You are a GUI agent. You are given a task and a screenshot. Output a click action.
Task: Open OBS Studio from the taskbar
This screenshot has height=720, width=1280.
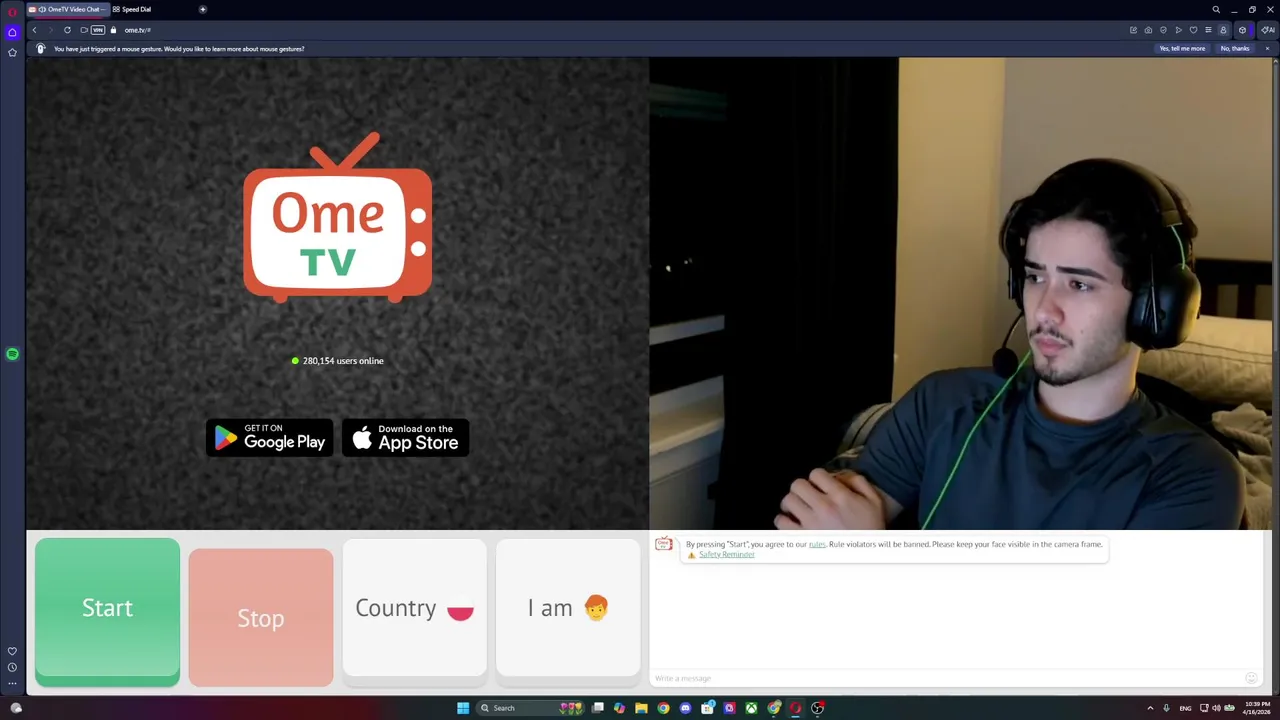coord(817,708)
